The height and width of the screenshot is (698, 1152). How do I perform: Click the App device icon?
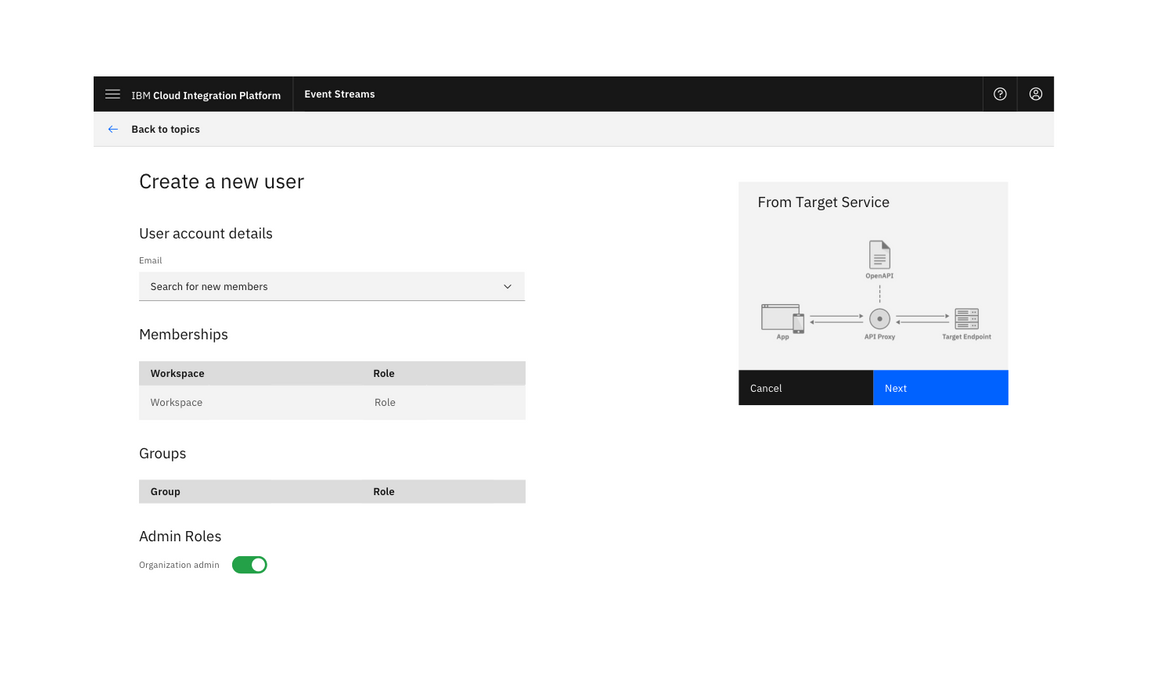coord(782,318)
